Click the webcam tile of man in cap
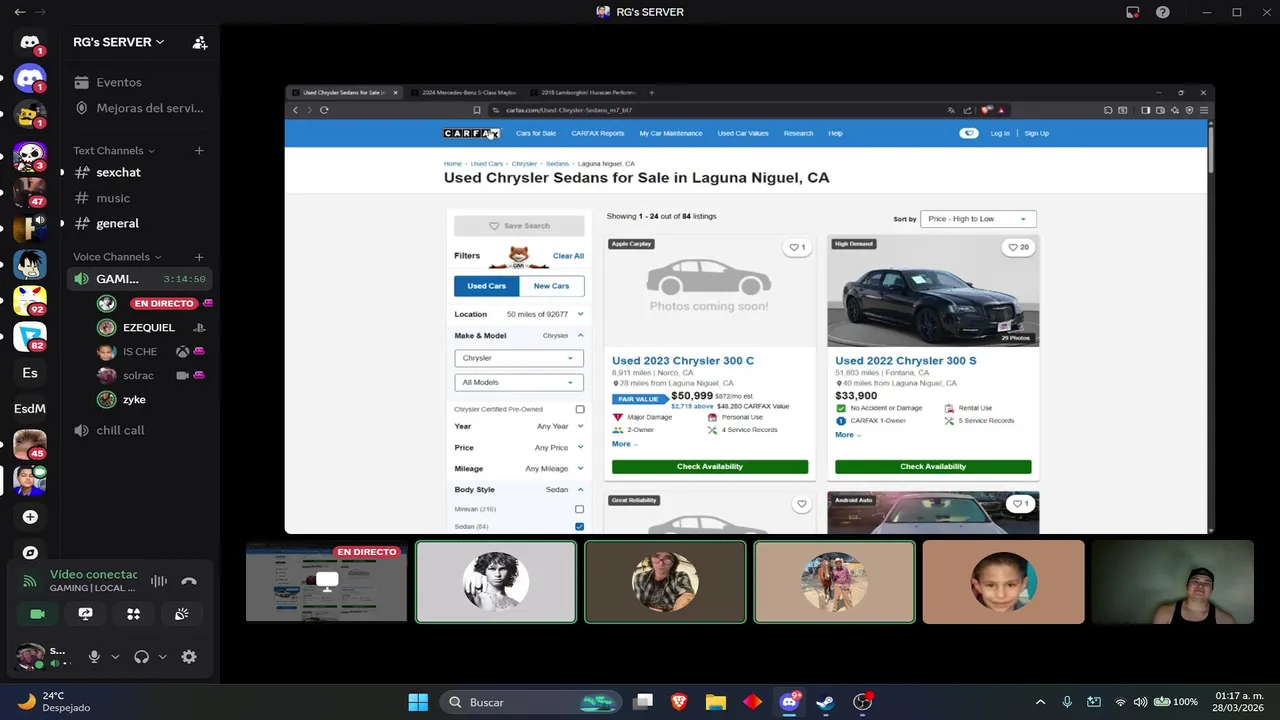The image size is (1280, 720). coord(1172,582)
